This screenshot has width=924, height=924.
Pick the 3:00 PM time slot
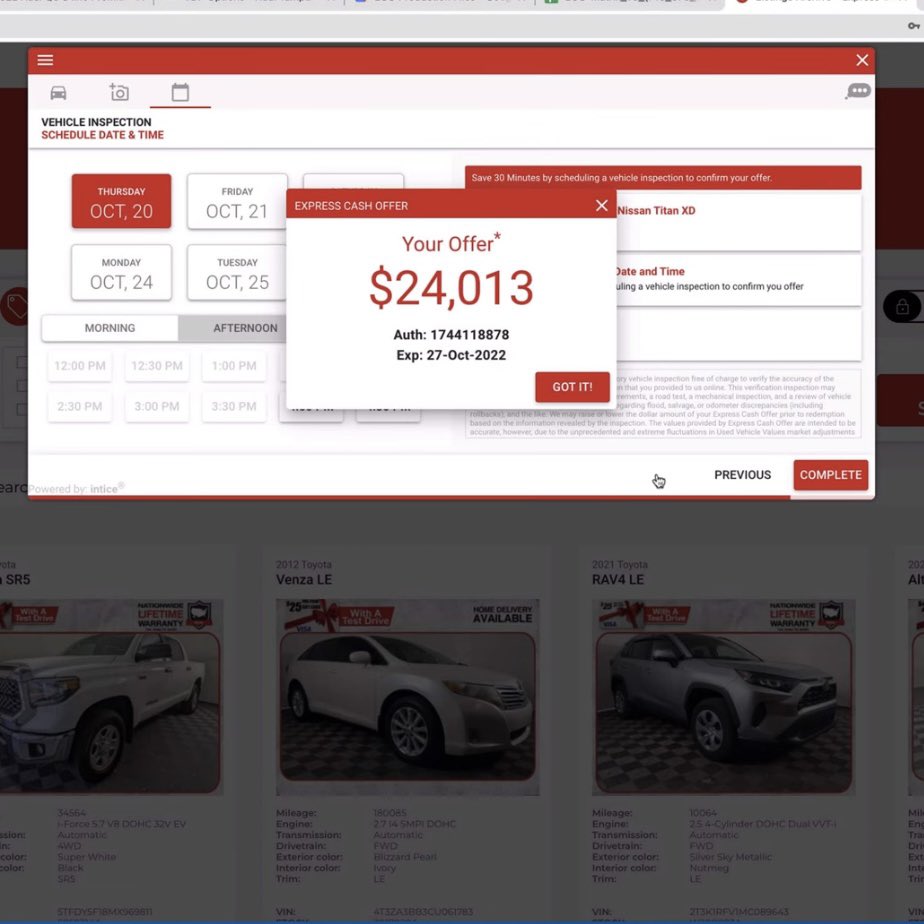point(157,407)
